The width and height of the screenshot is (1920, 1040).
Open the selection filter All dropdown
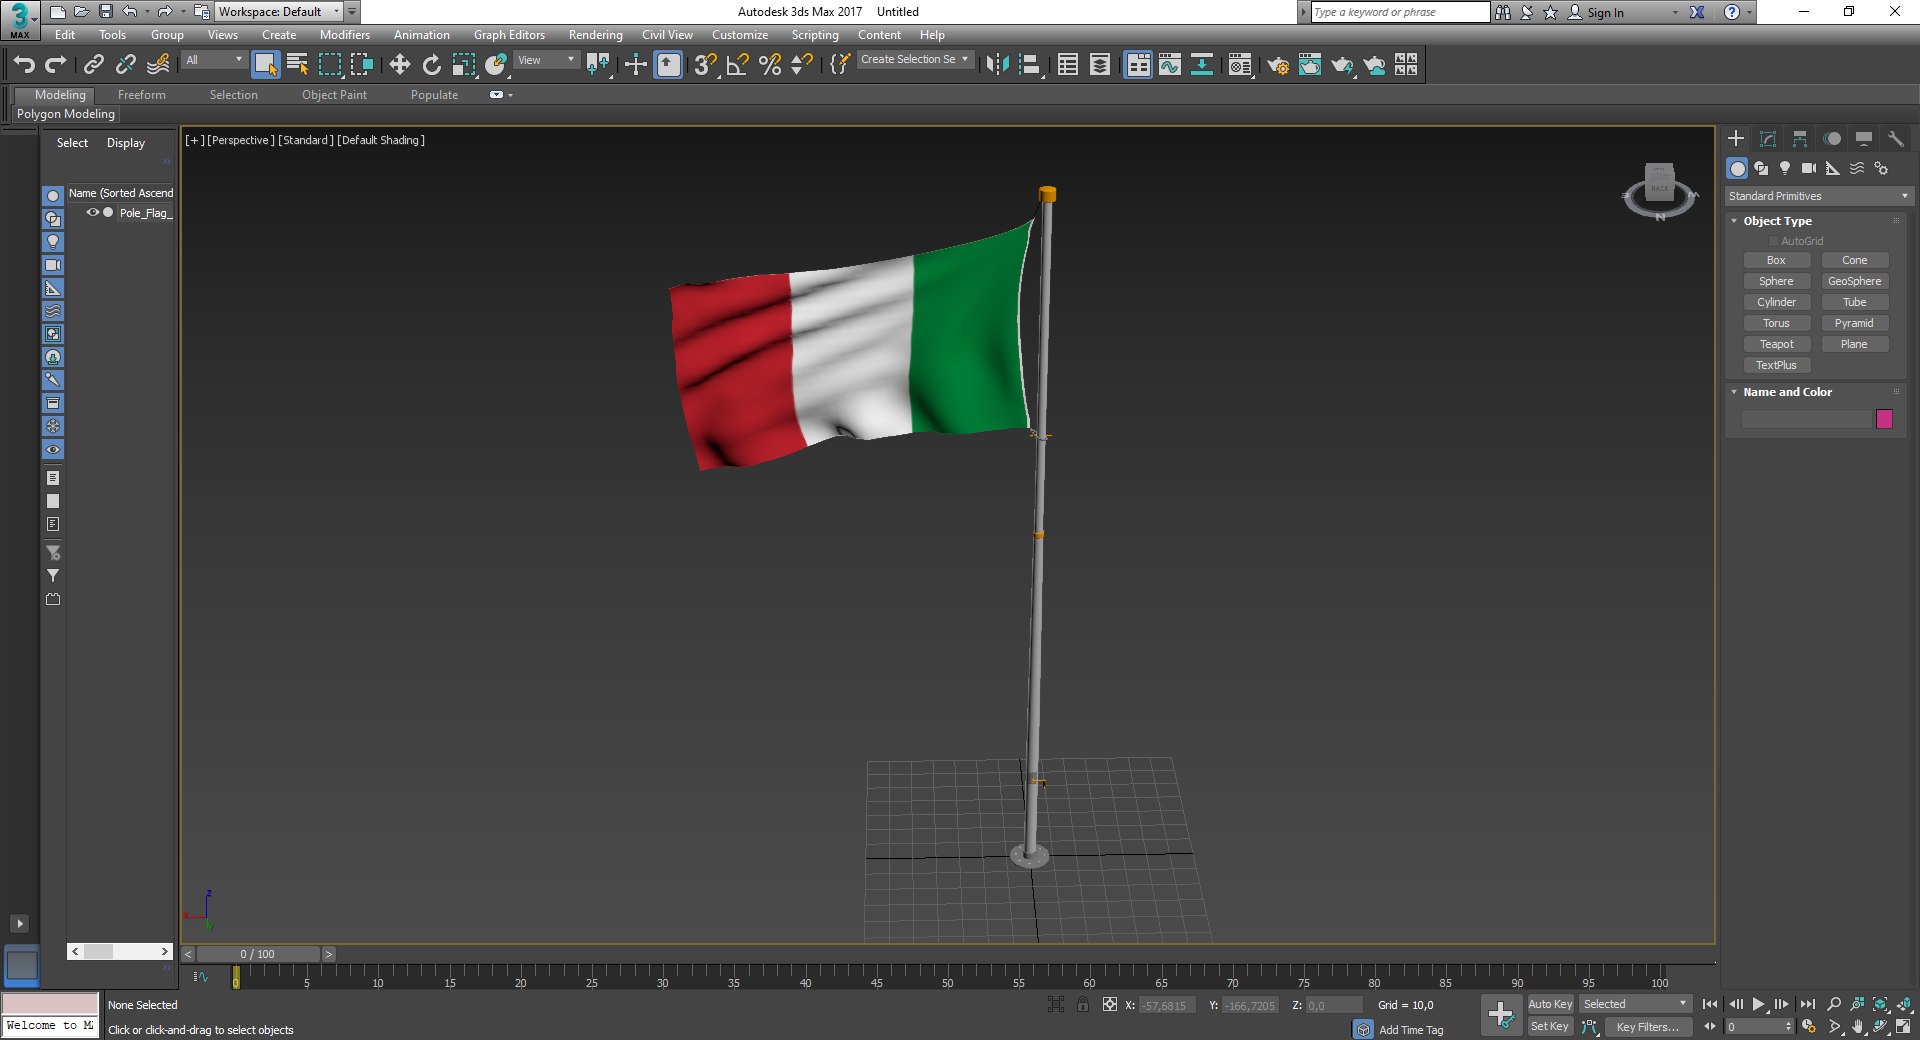pyautogui.click(x=214, y=60)
